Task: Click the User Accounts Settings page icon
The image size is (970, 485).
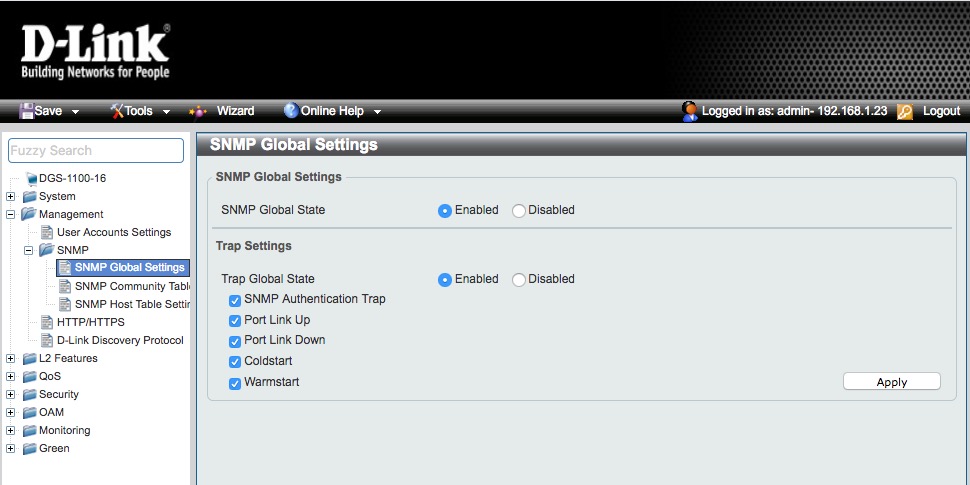Action: 47,232
